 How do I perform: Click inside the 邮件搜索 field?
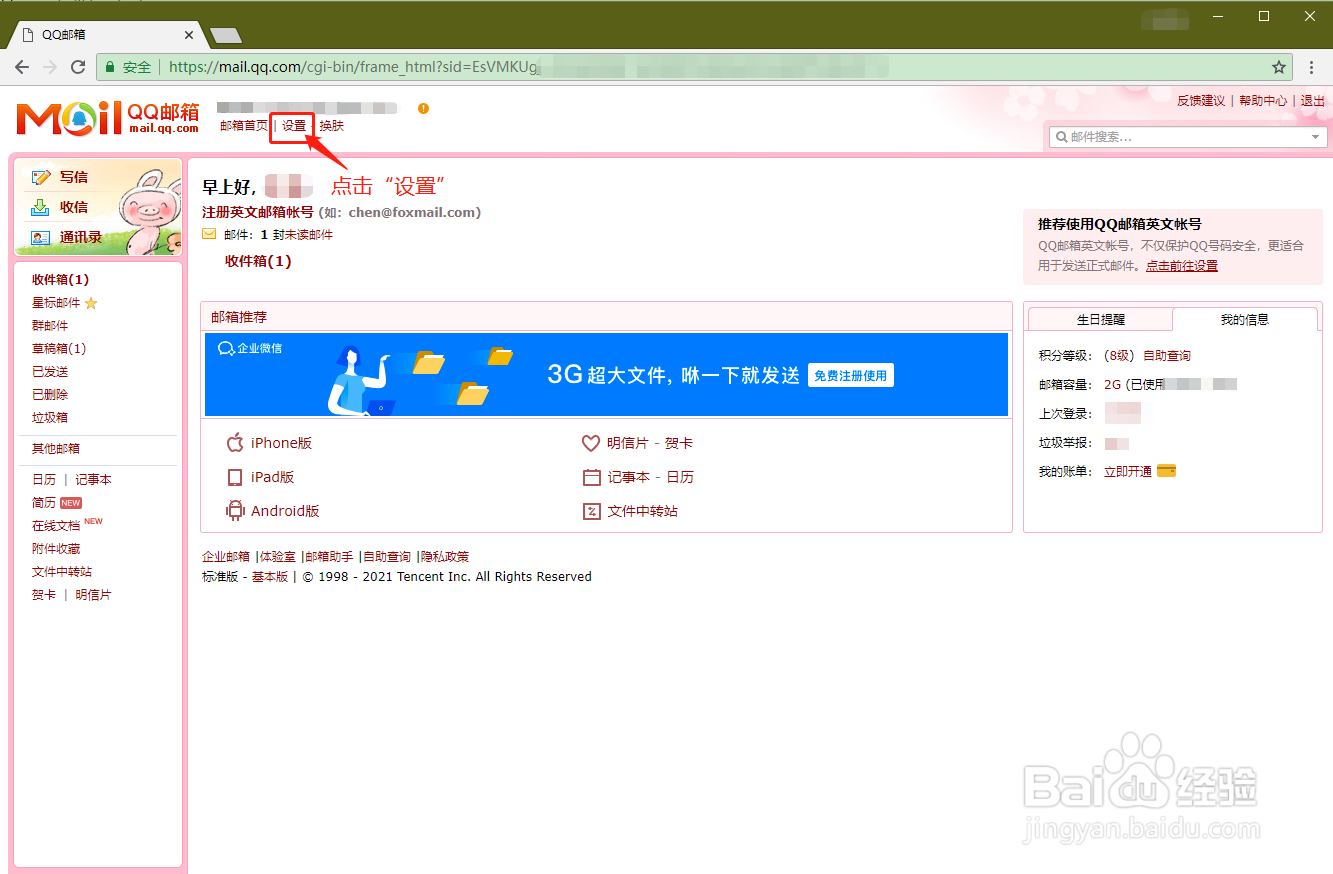[x=1188, y=137]
